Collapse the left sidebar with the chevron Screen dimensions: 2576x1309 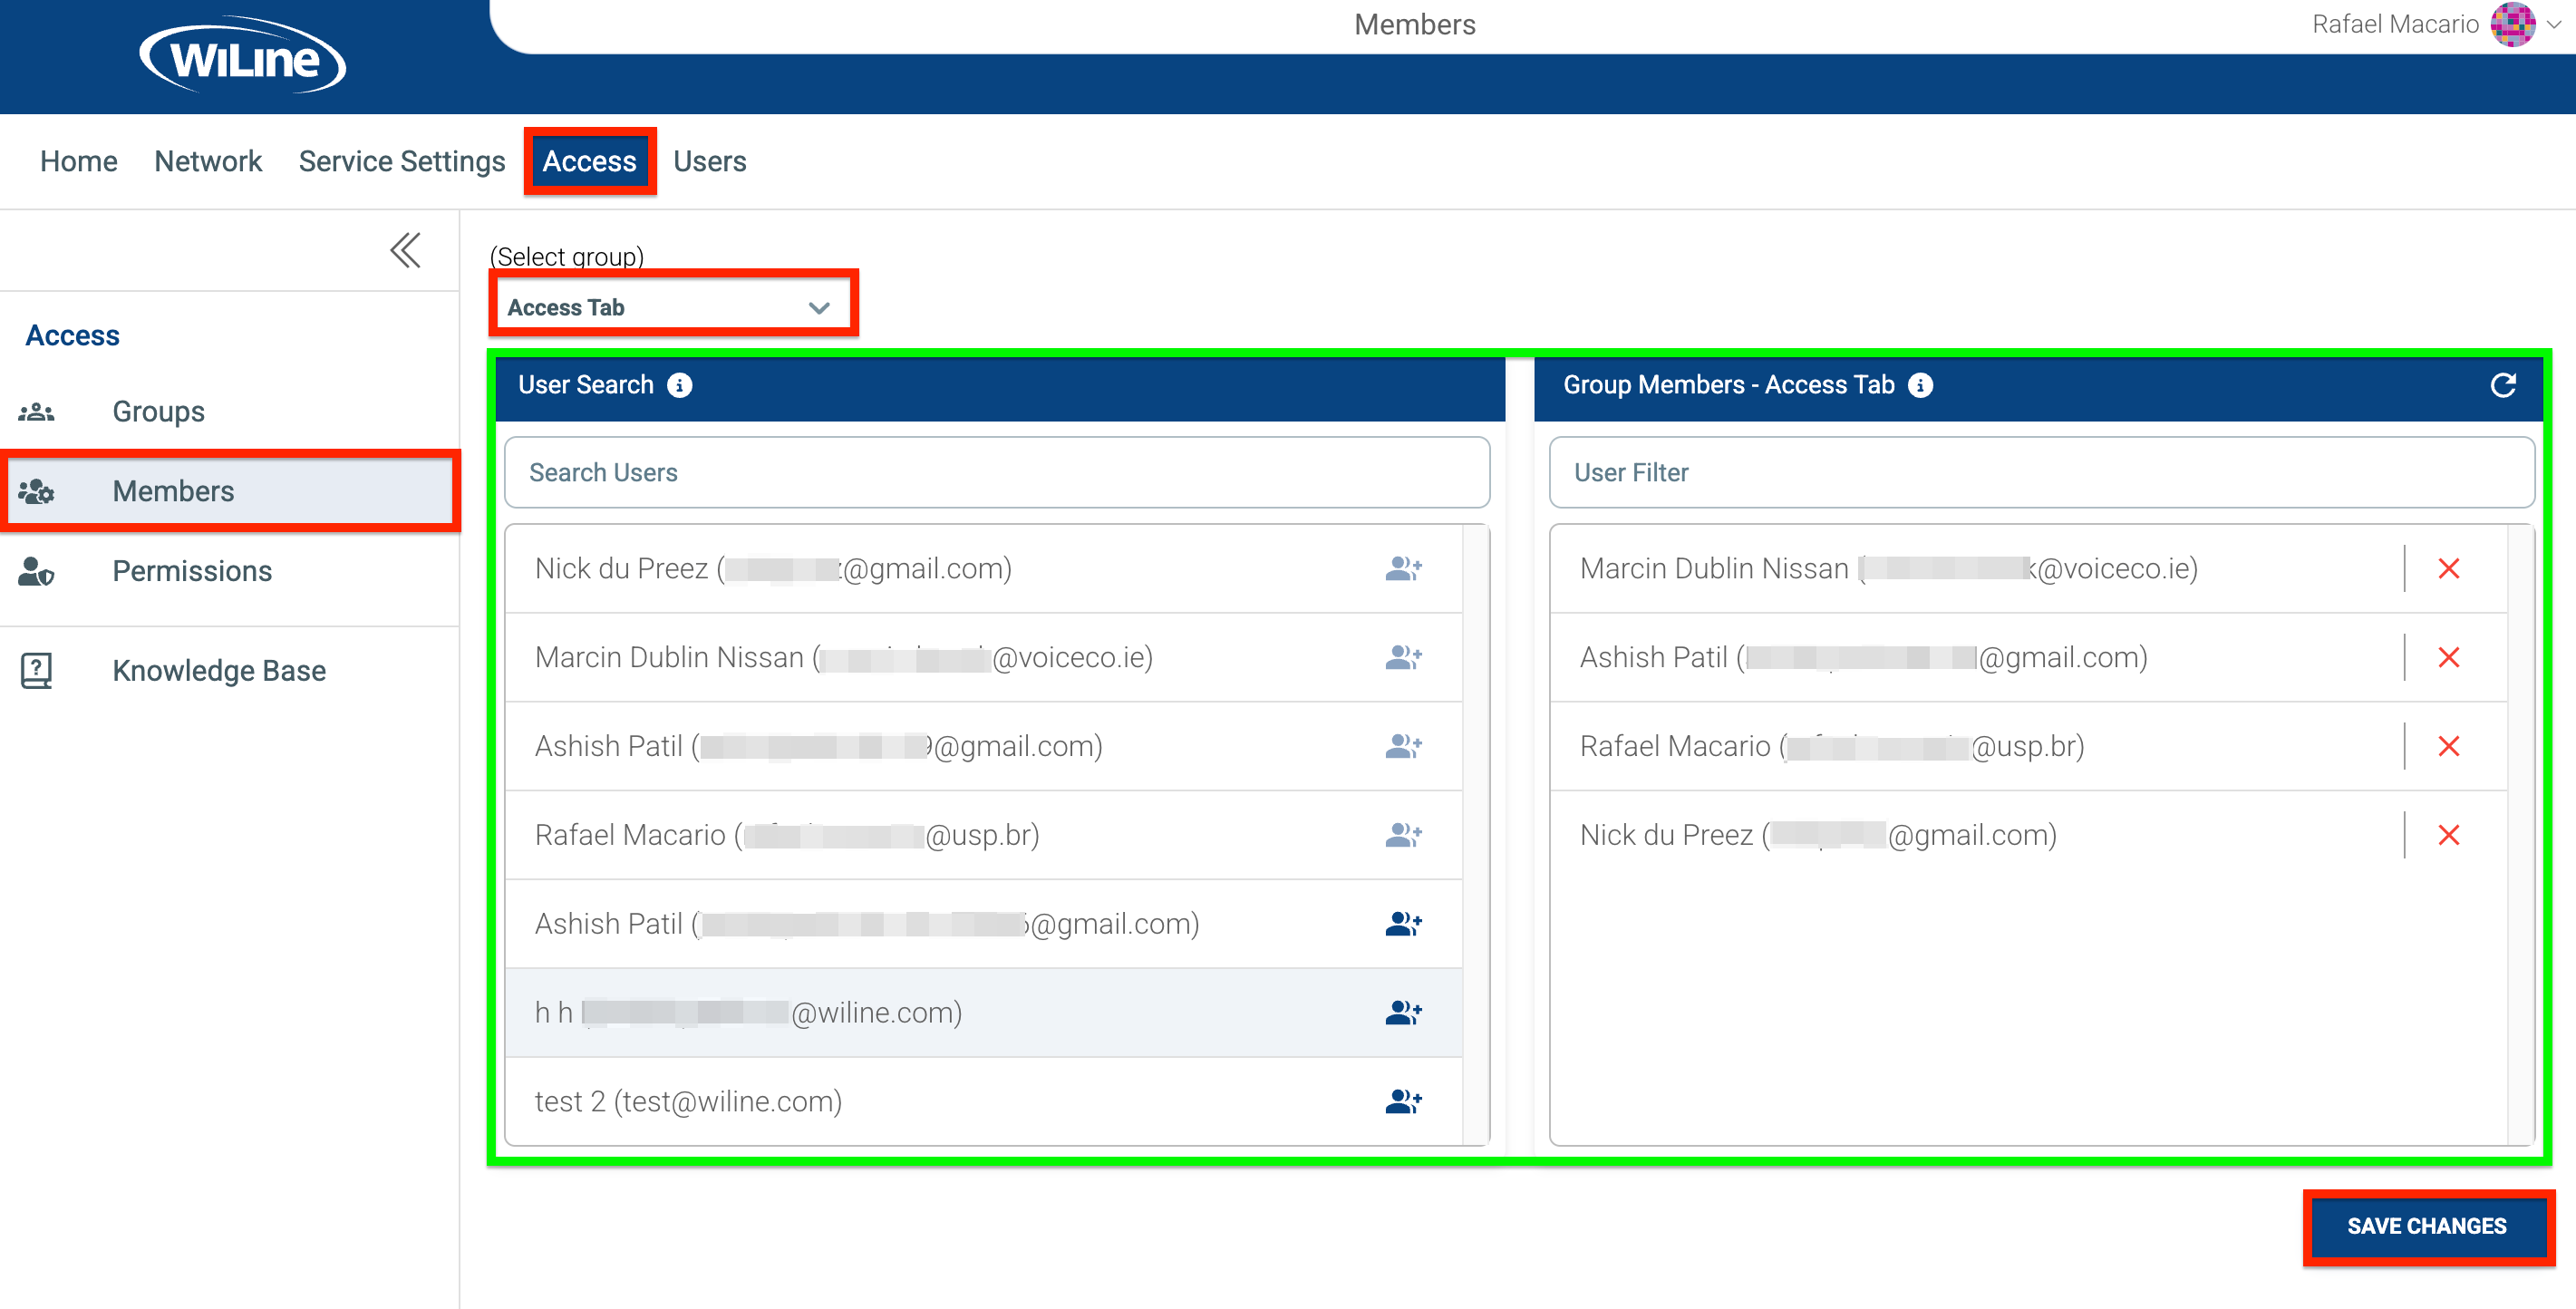point(404,251)
